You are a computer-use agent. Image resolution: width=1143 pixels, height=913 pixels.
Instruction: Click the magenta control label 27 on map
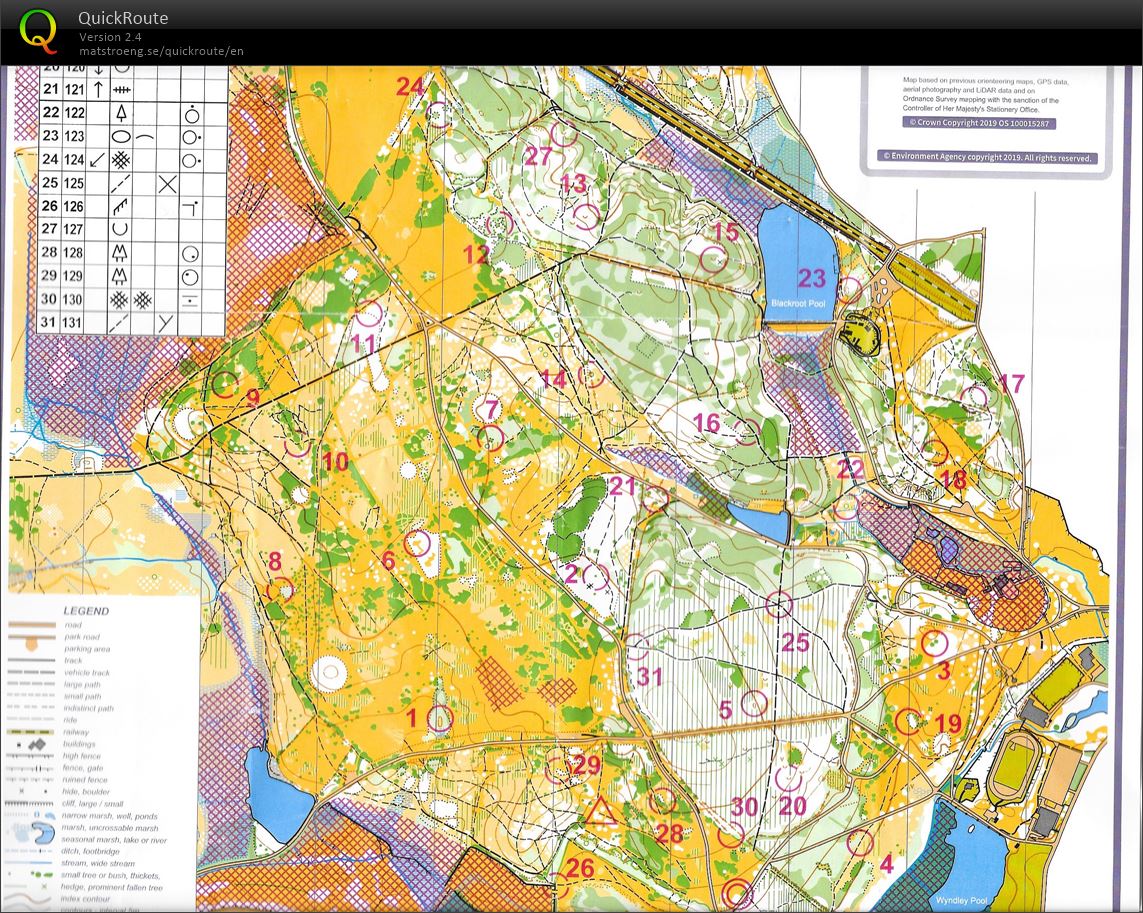pyautogui.click(x=538, y=155)
